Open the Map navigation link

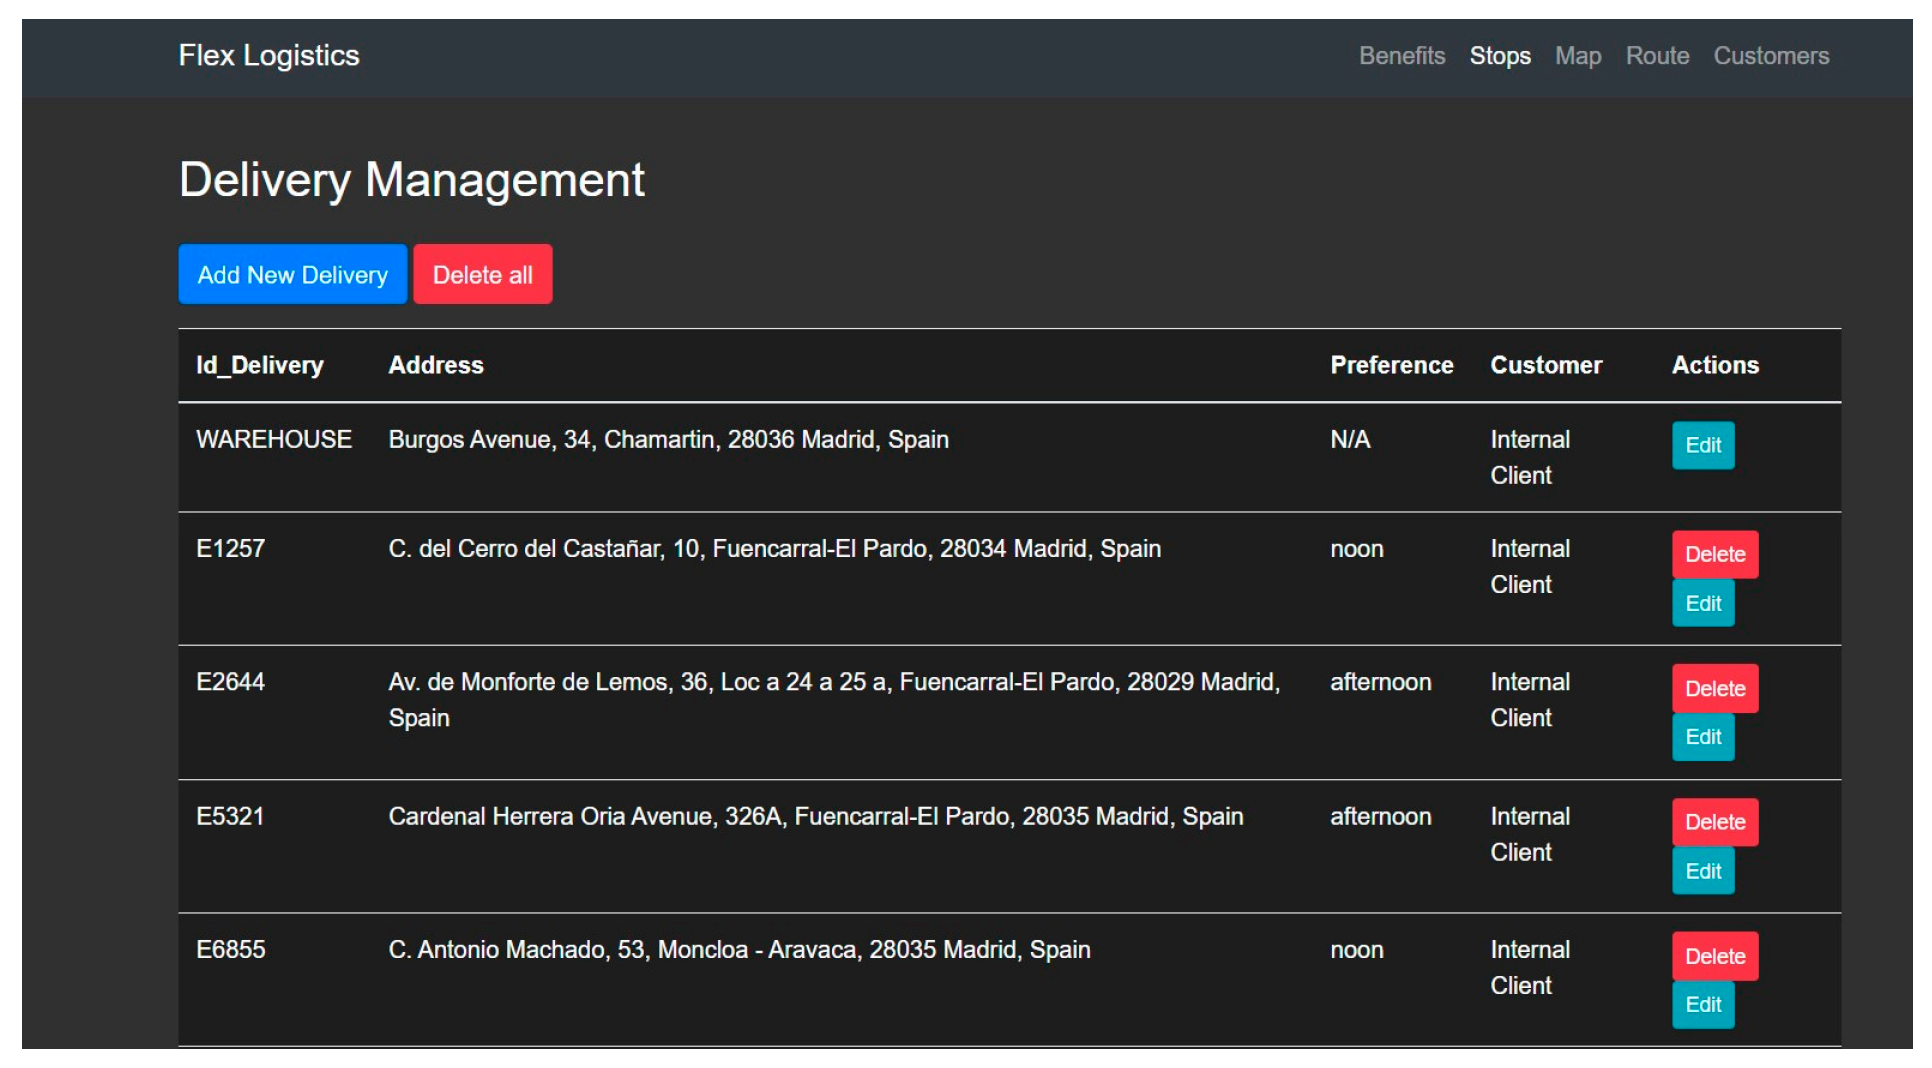pyautogui.click(x=1577, y=56)
